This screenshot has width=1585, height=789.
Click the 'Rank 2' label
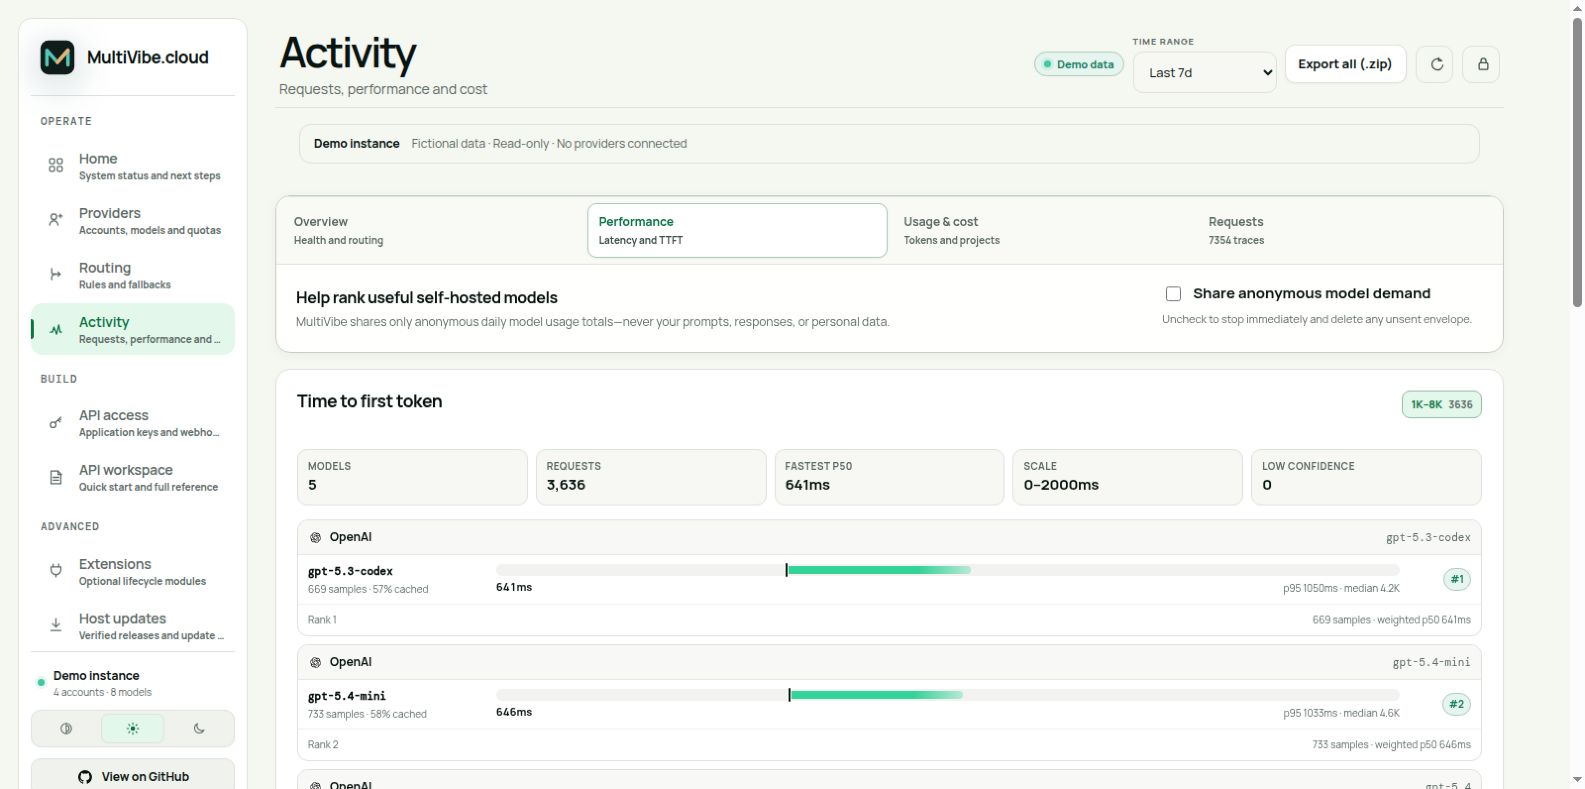coord(323,745)
